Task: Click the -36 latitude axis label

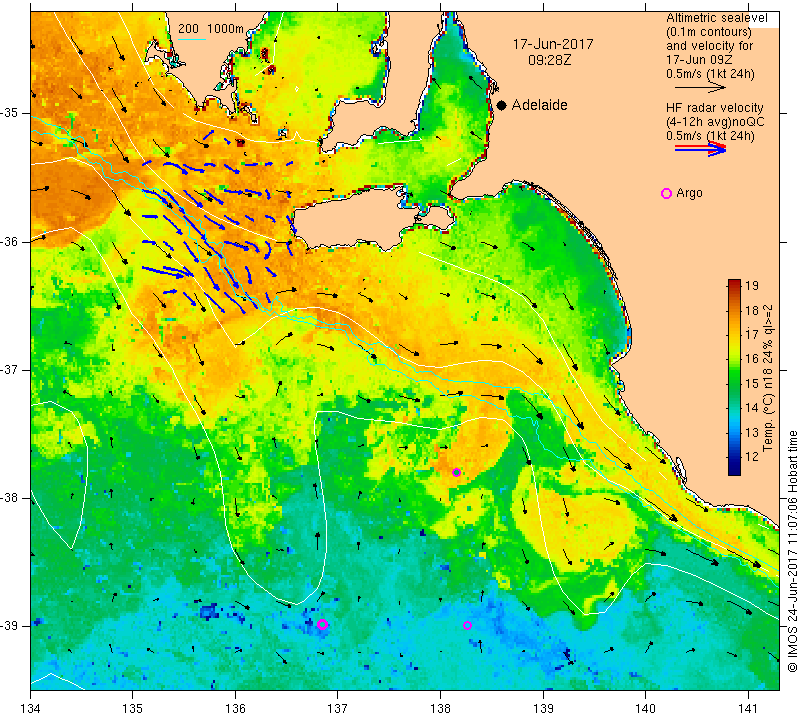Action: (x=10, y=241)
